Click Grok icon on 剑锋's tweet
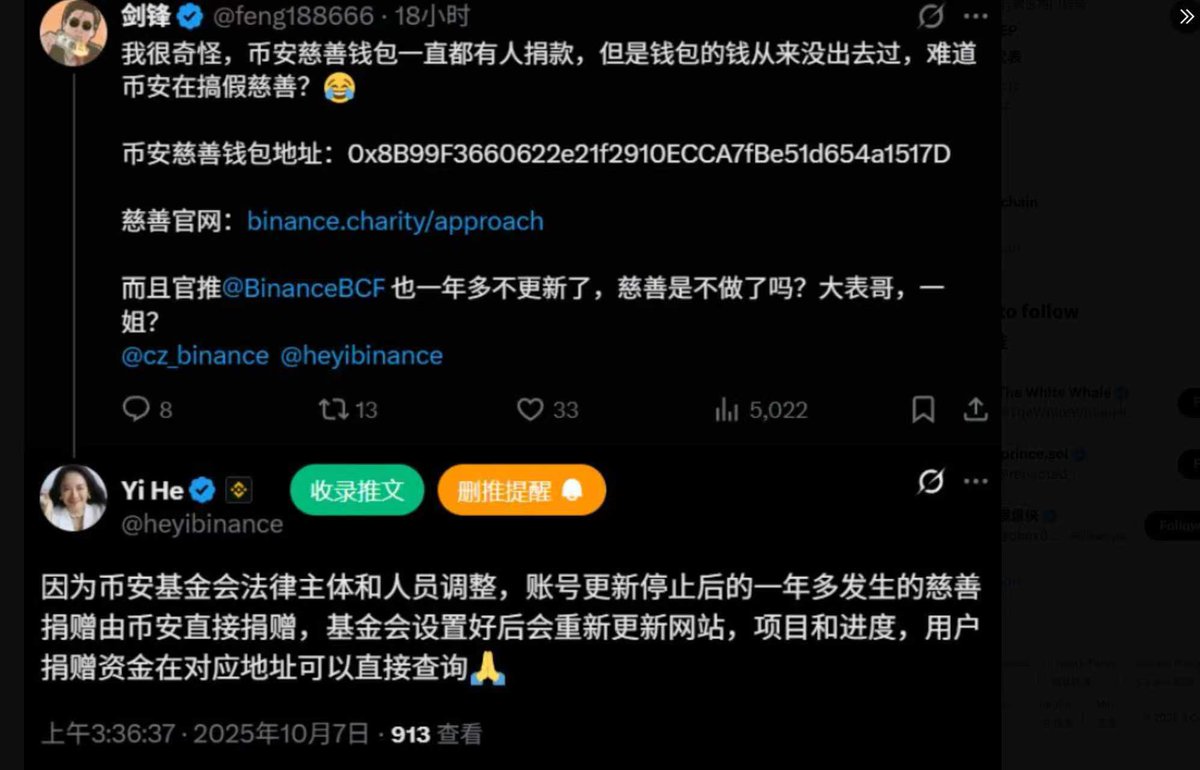 (x=931, y=16)
